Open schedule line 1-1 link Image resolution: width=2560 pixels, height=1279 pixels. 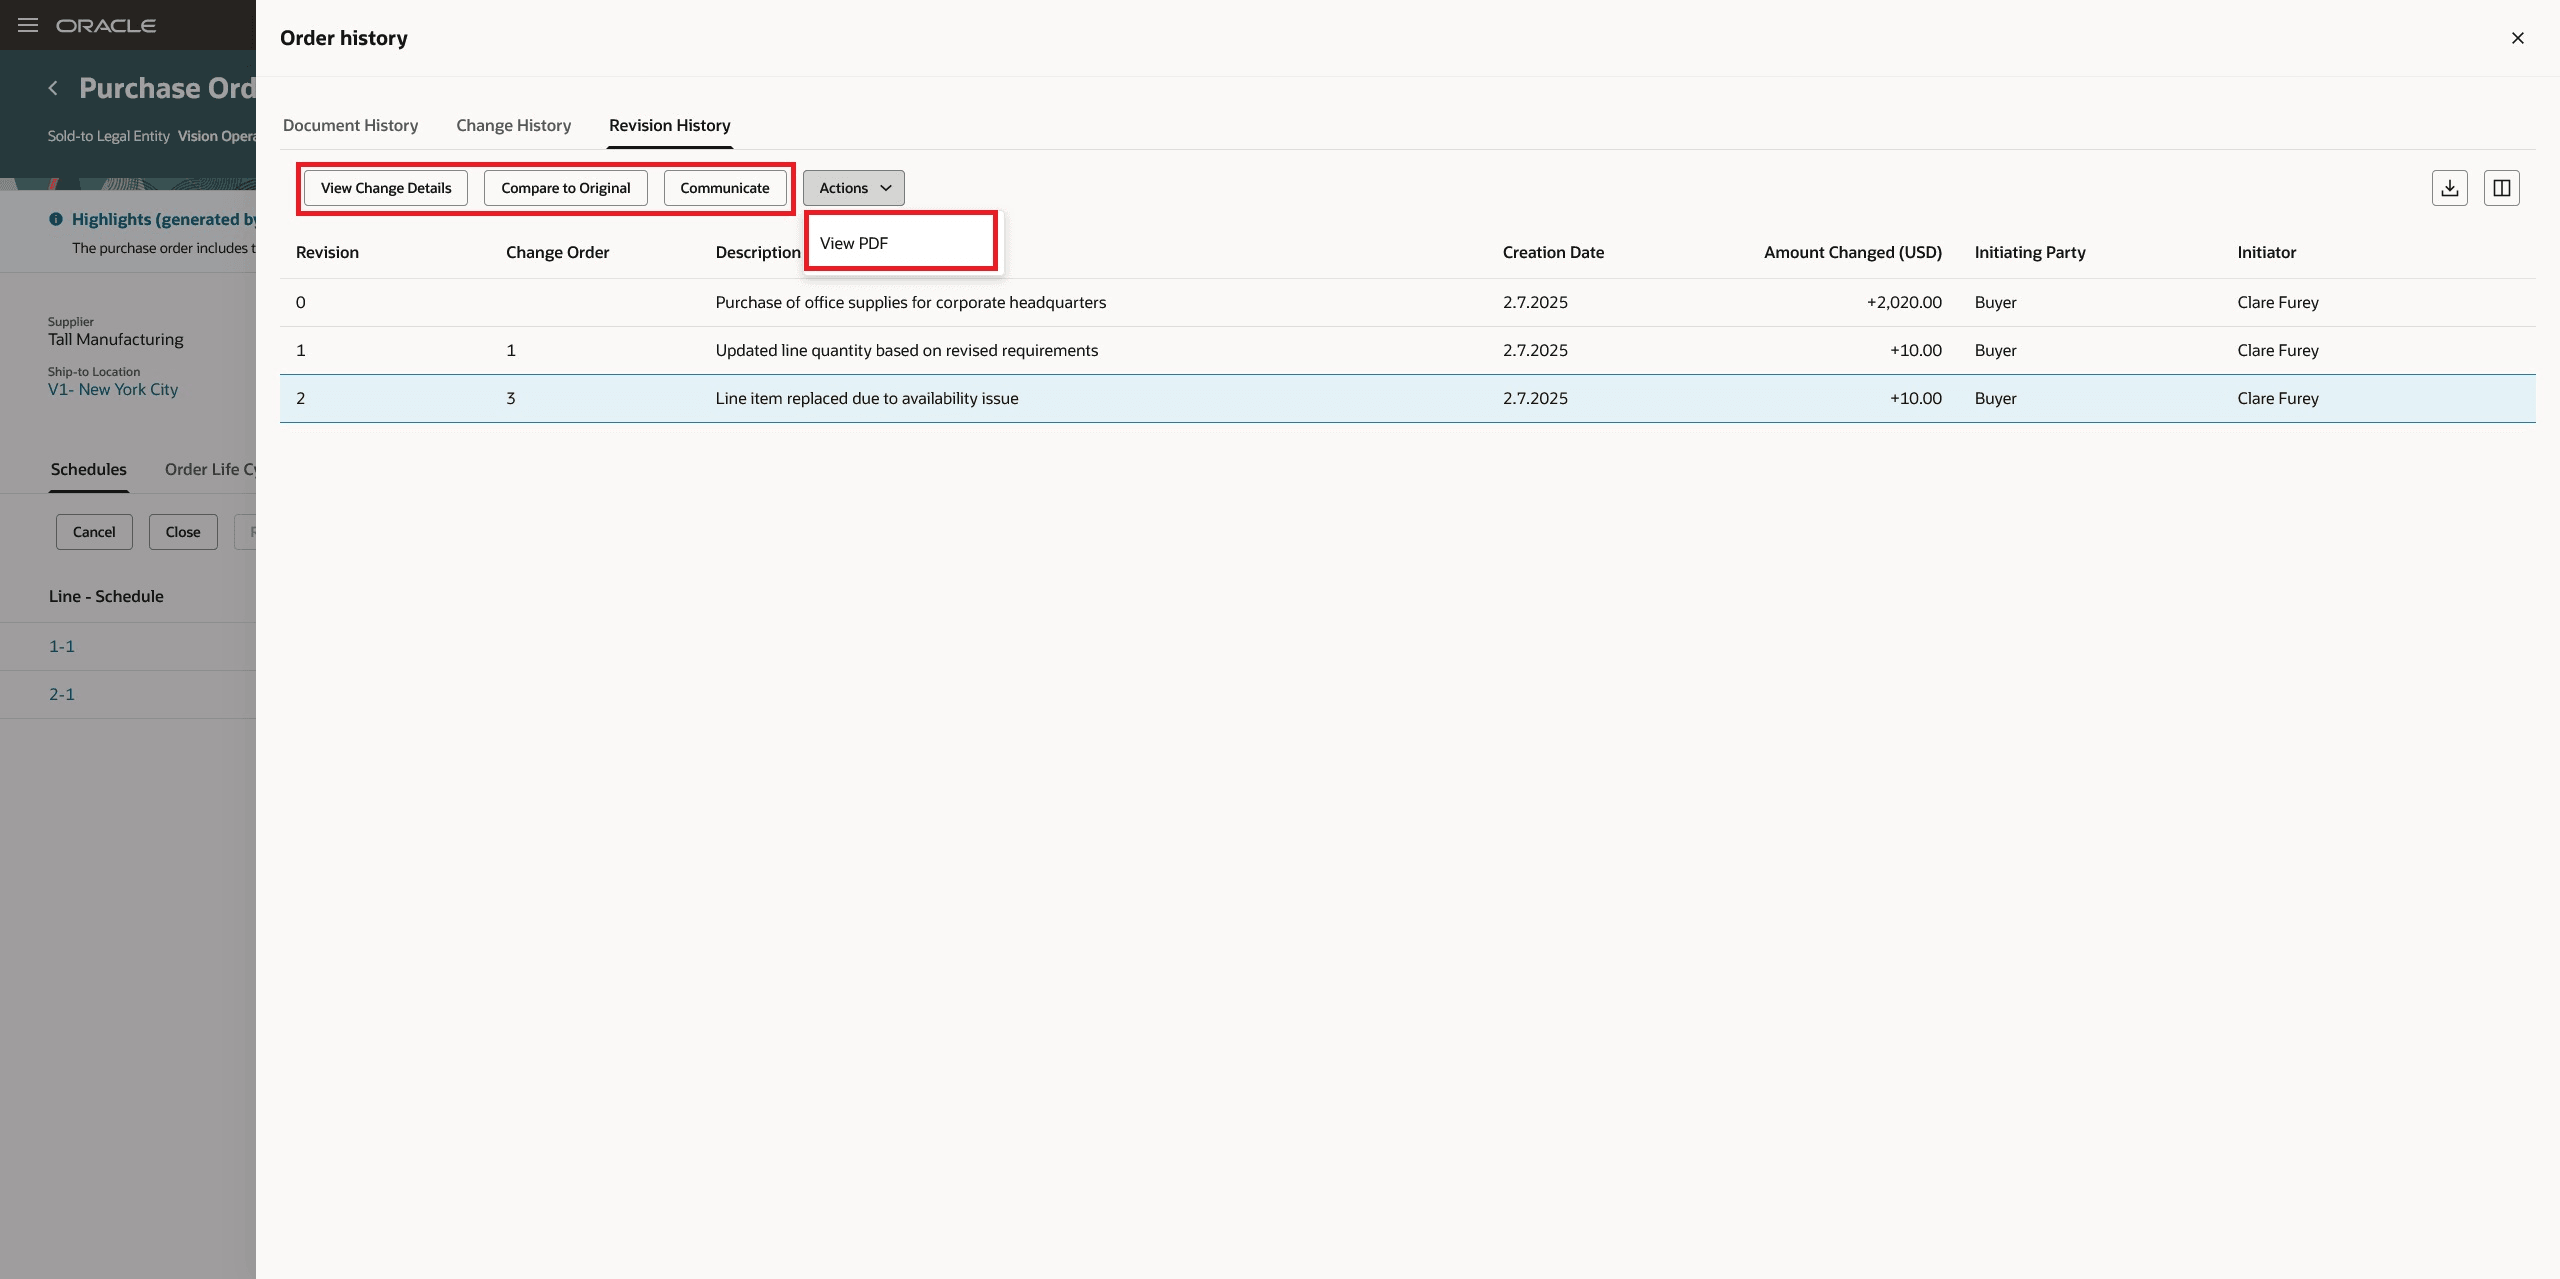click(62, 646)
